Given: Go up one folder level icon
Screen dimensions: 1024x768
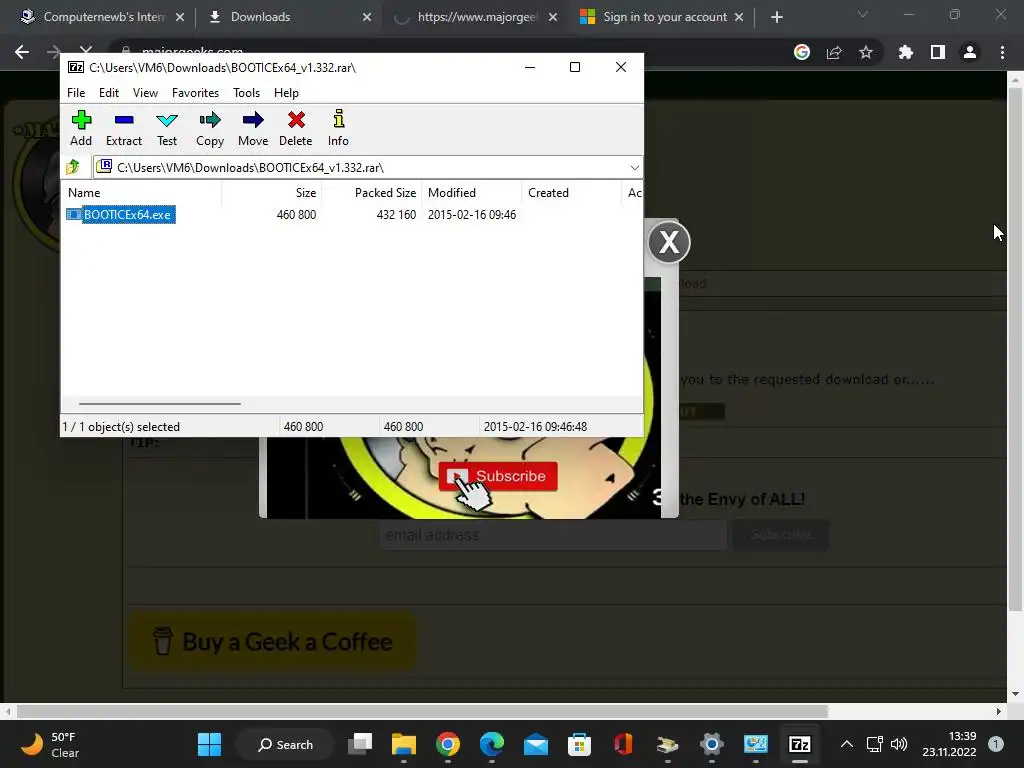Looking at the screenshot, I should (x=73, y=167).
